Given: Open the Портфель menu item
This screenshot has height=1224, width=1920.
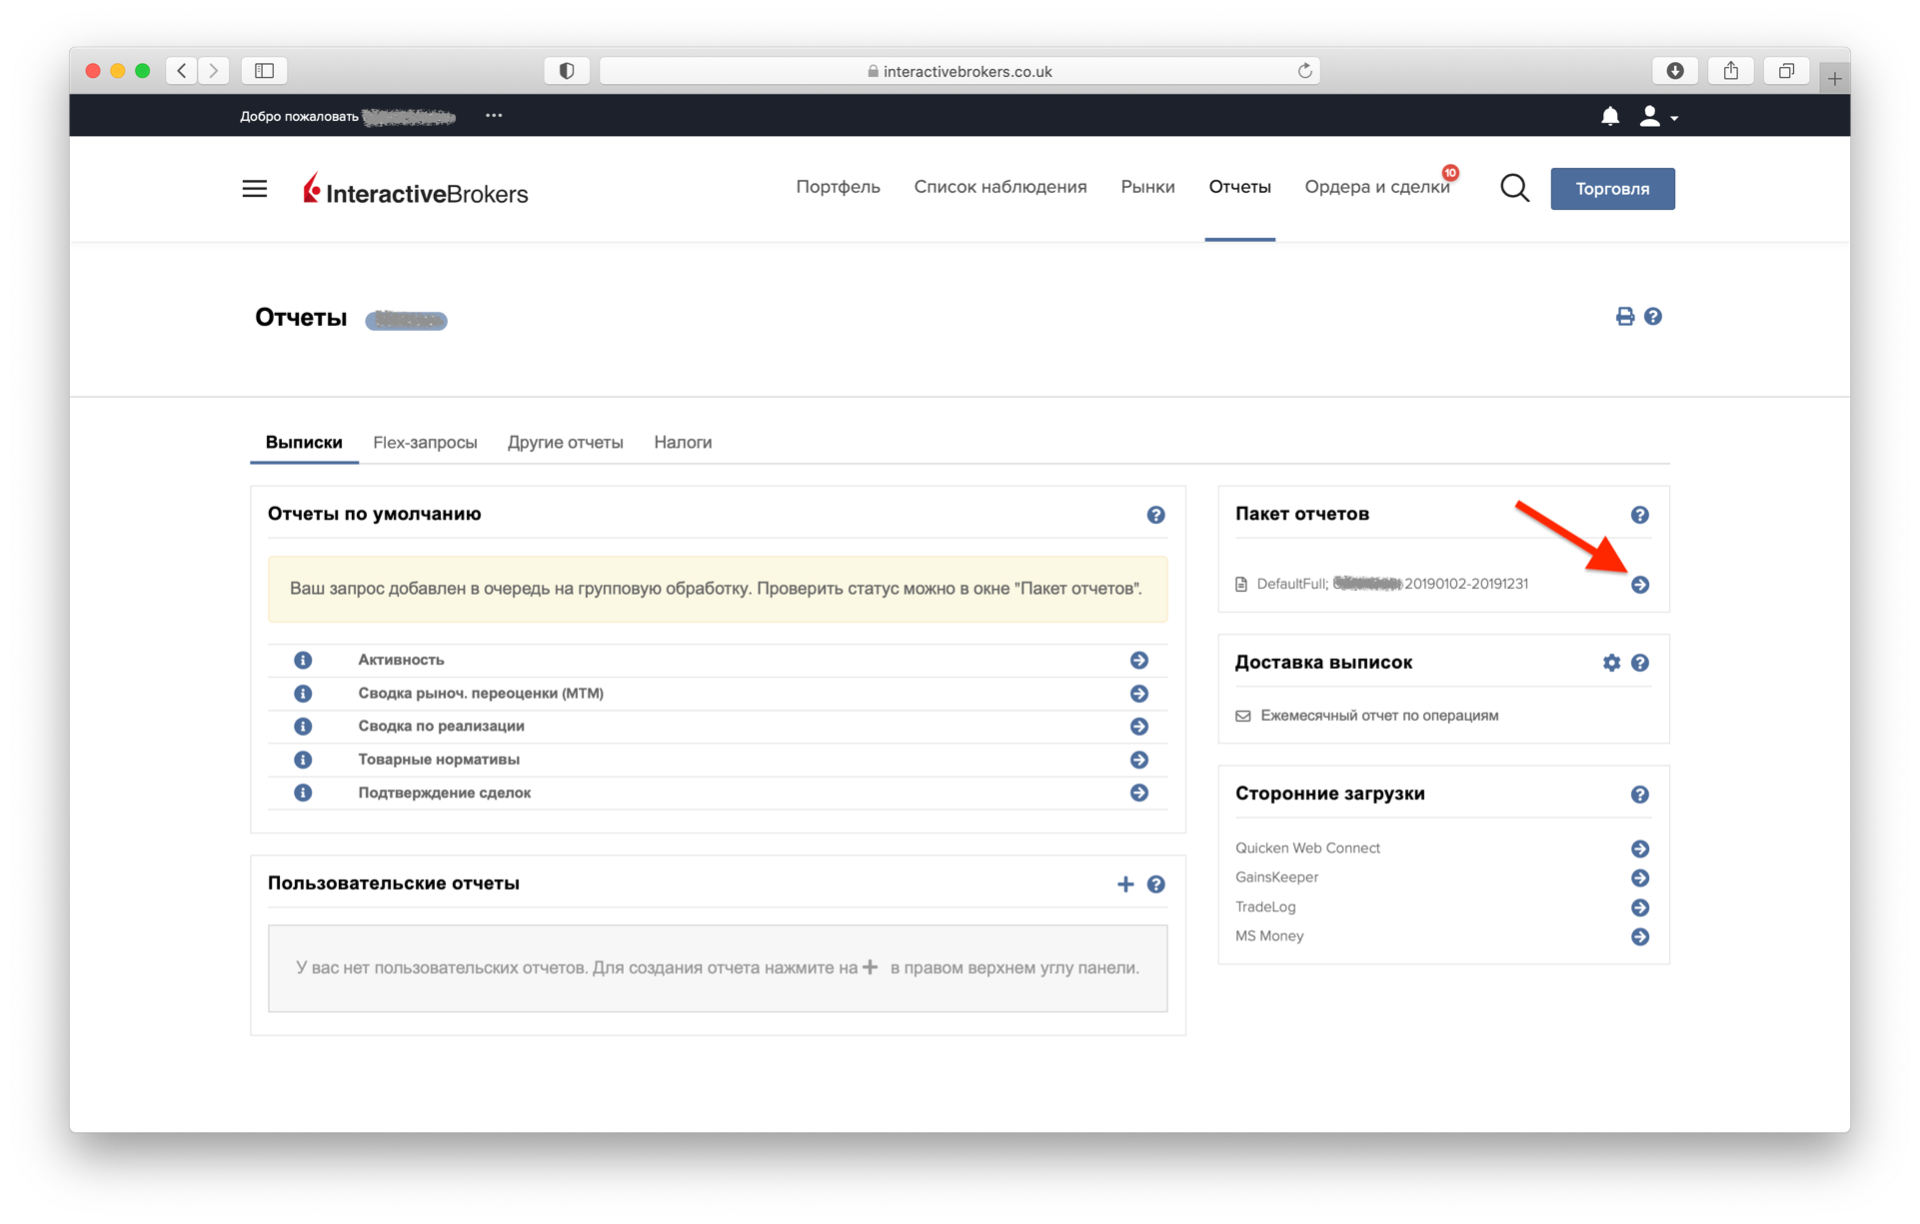Looking at the screenshot, I should click(x=838, y=187).
